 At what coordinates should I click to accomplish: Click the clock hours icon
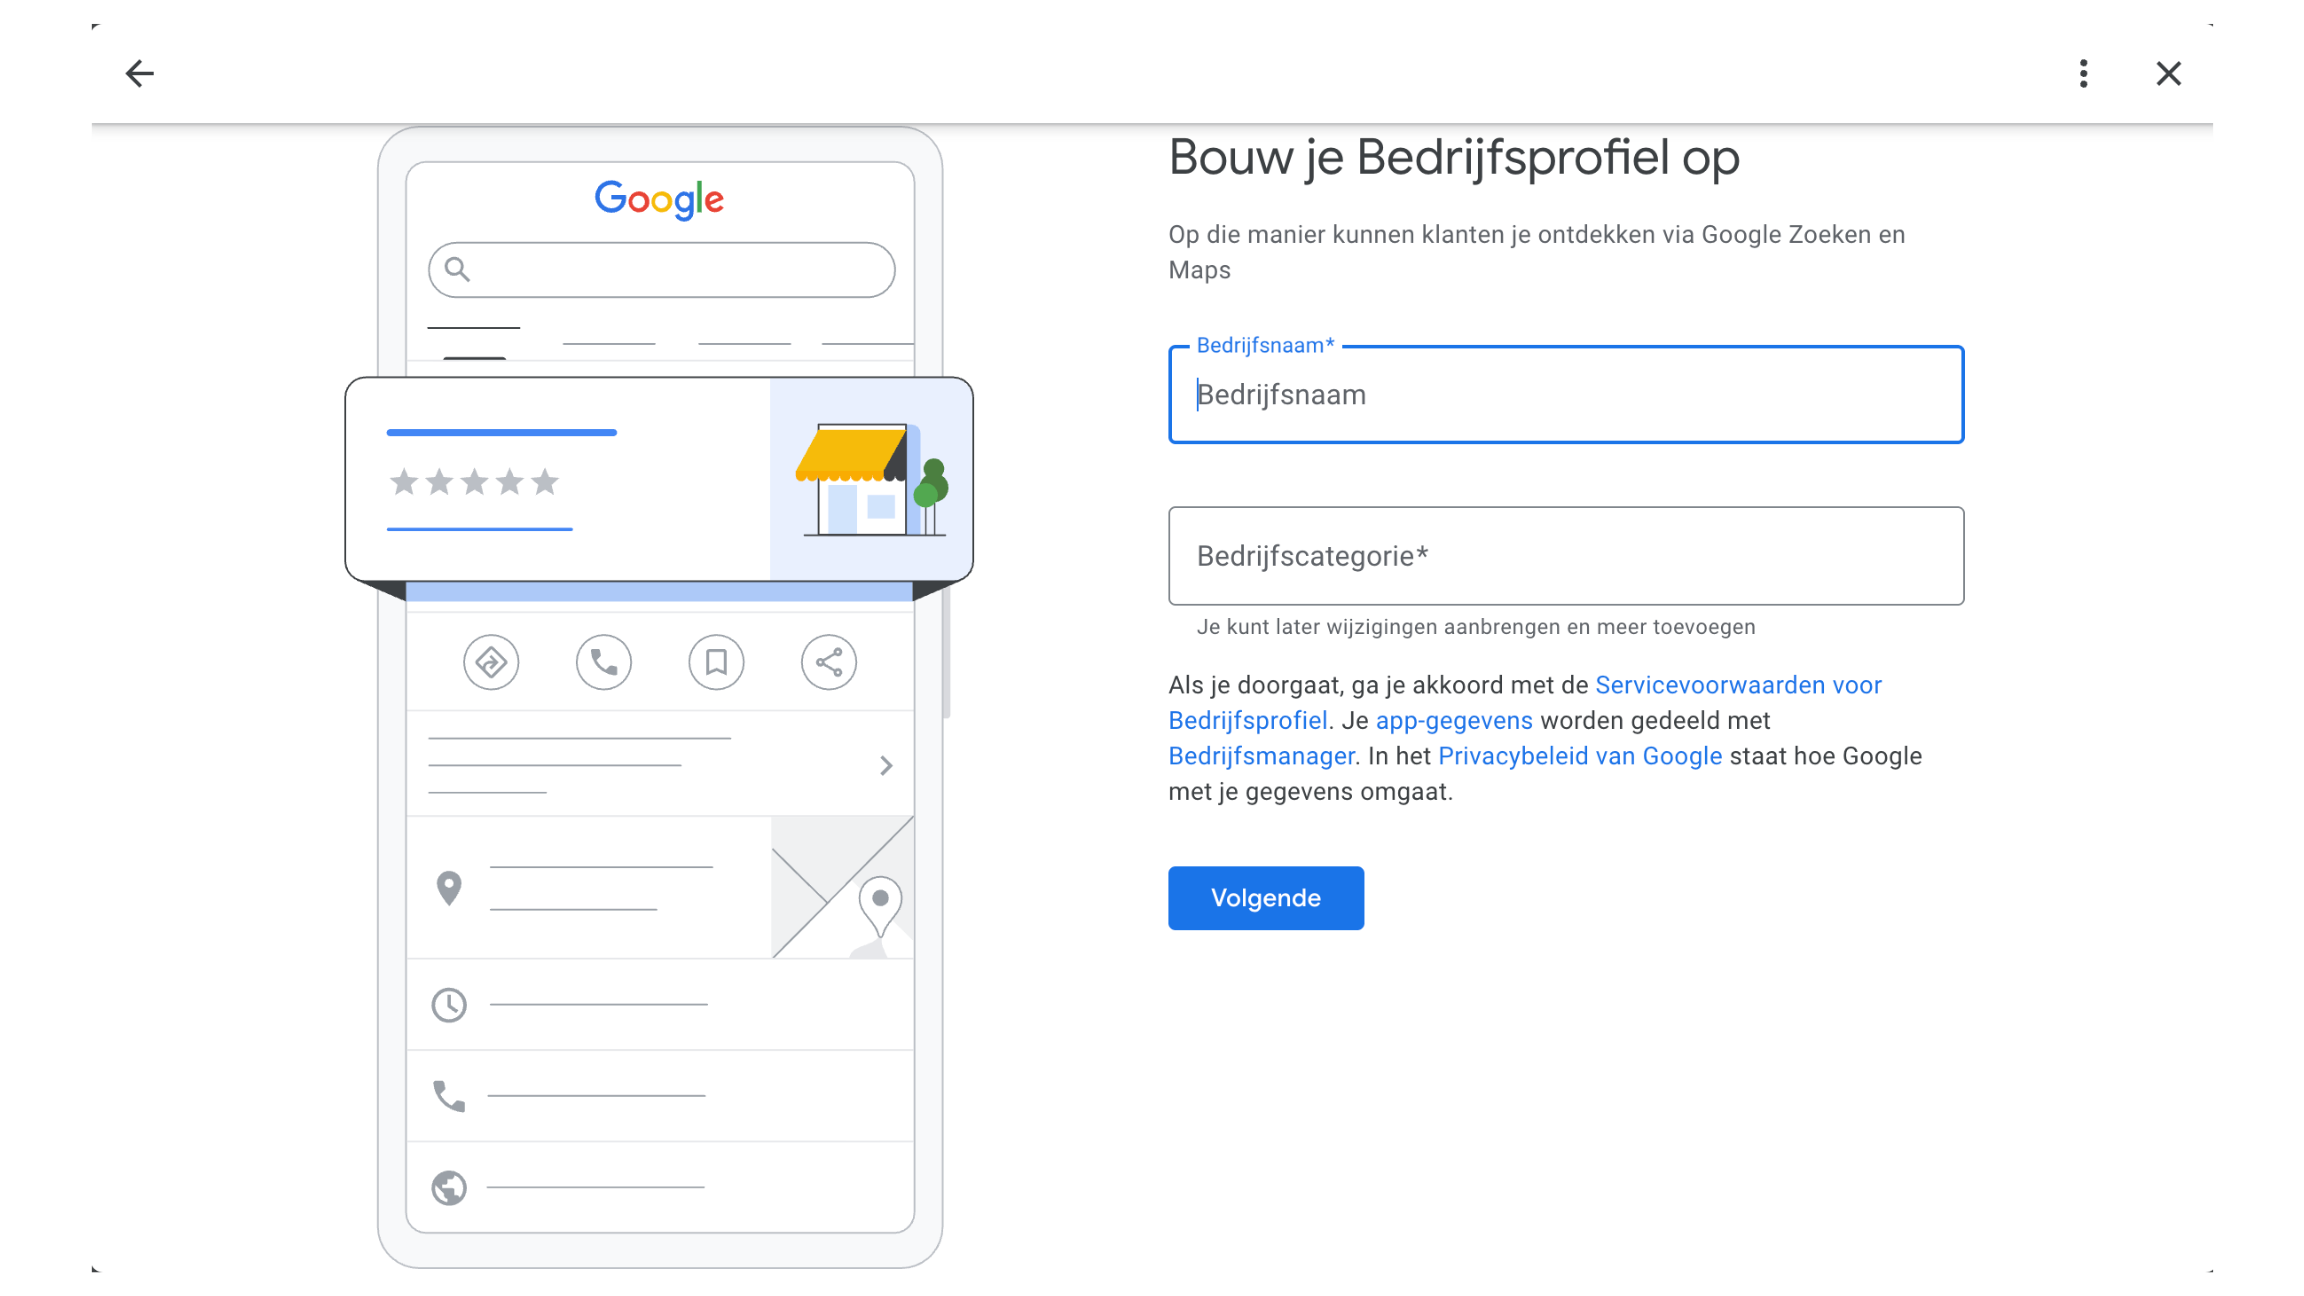[x=449, y=1005]
